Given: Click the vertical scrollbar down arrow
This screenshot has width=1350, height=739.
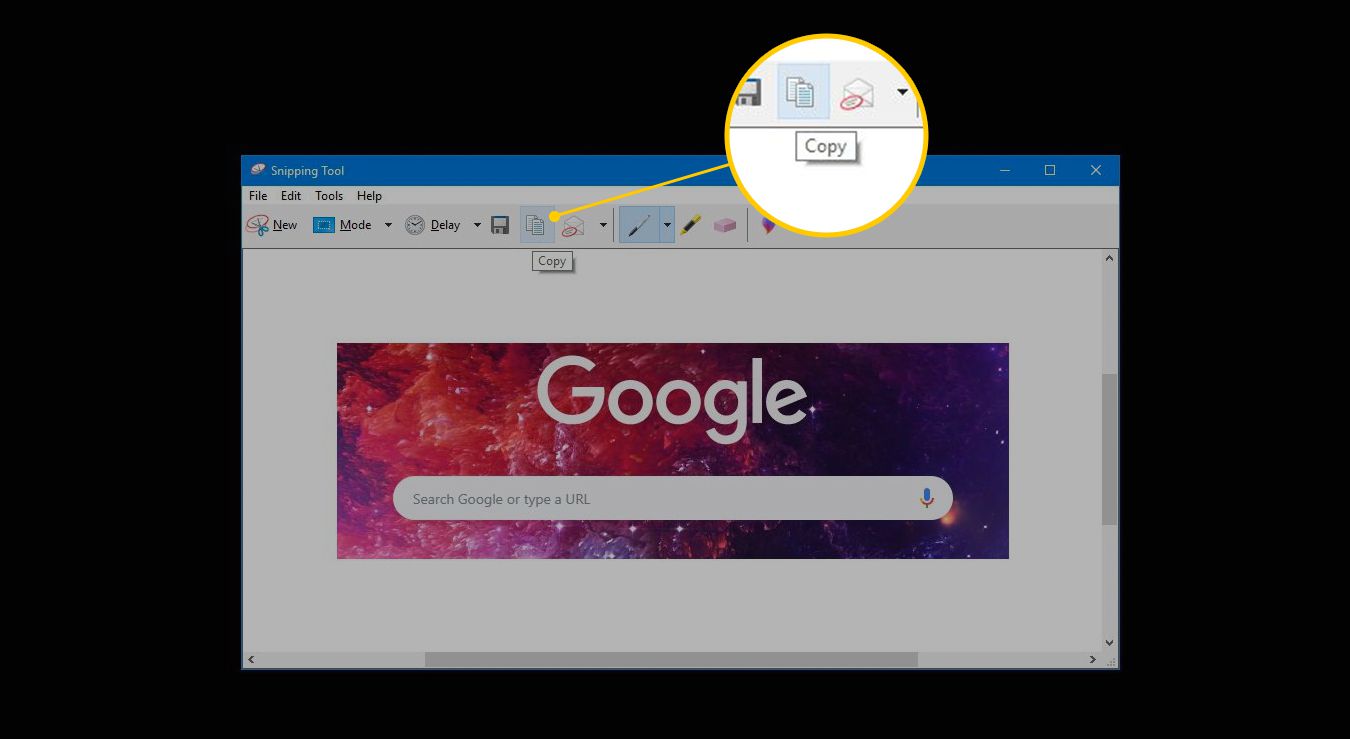Looking at the screenshot, I should tap(1109, 643).
